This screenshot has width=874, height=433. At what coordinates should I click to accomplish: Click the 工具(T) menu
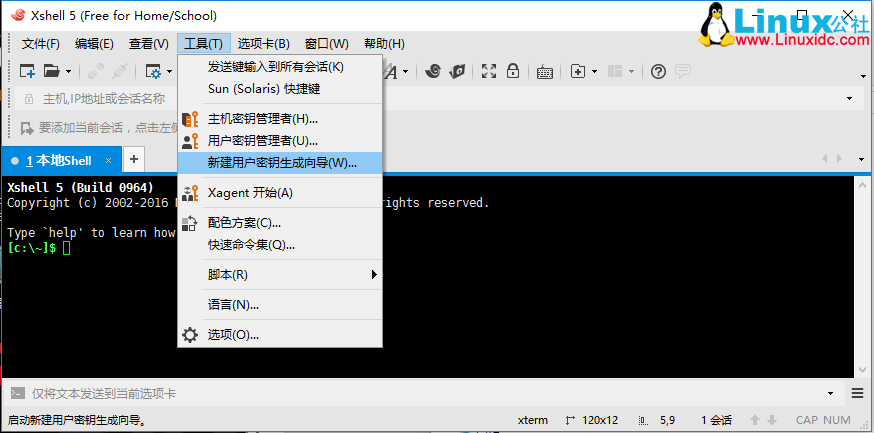(x=203, y=44)
